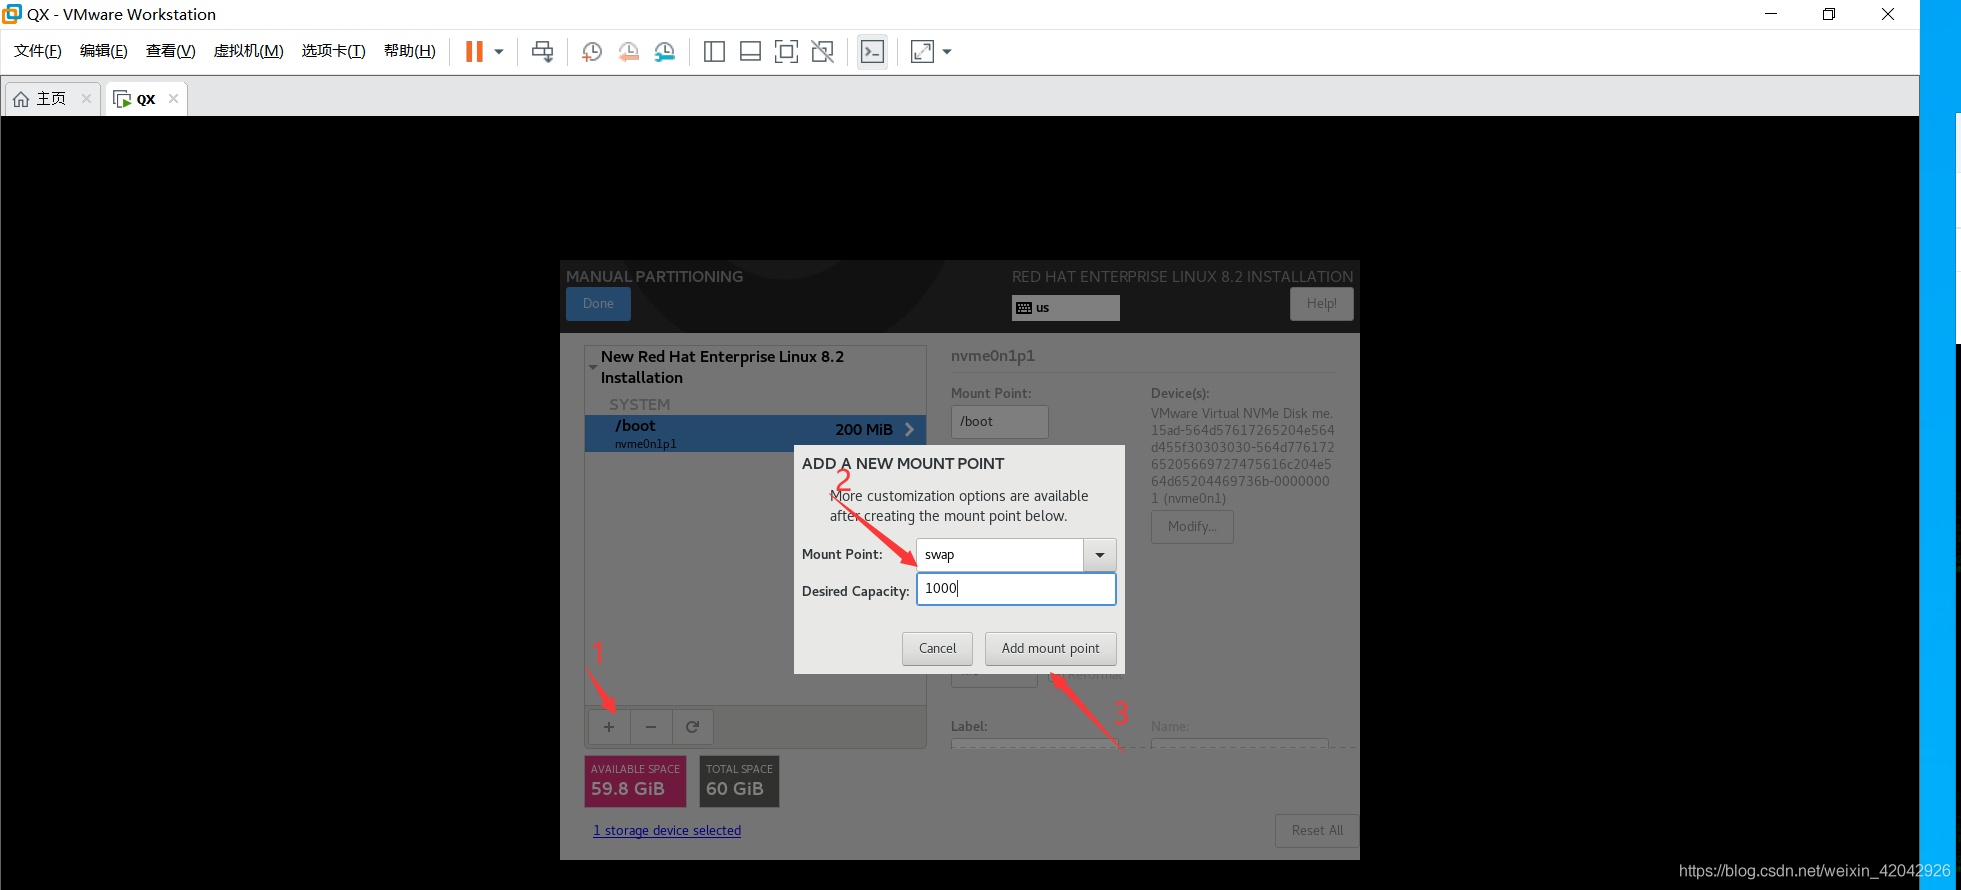Click the nvme0n1p1 partition heading

(x=993, y=356)
